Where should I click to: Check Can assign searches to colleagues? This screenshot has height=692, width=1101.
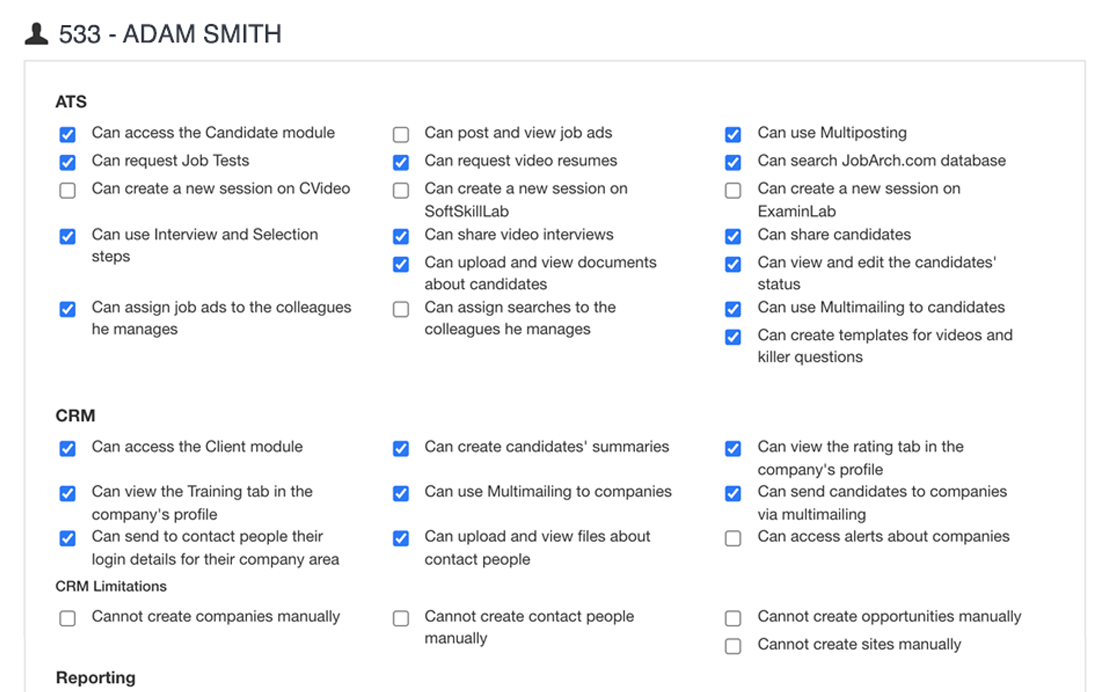401,309
